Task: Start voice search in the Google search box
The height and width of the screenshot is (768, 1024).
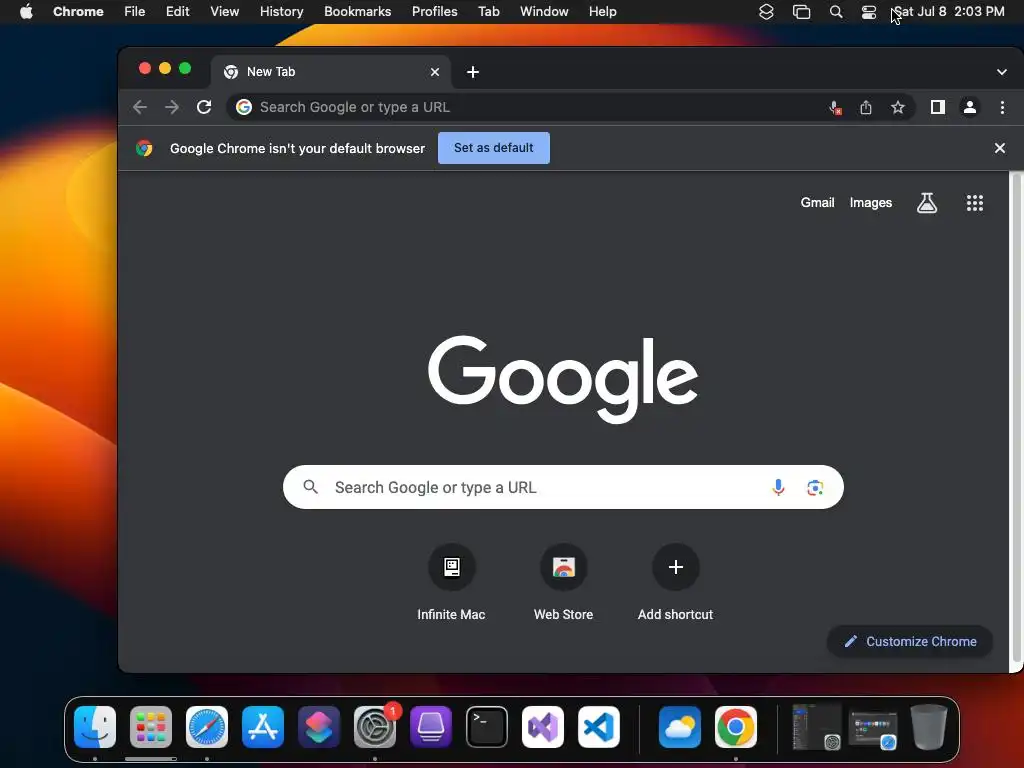Action: tap(778, 487)
